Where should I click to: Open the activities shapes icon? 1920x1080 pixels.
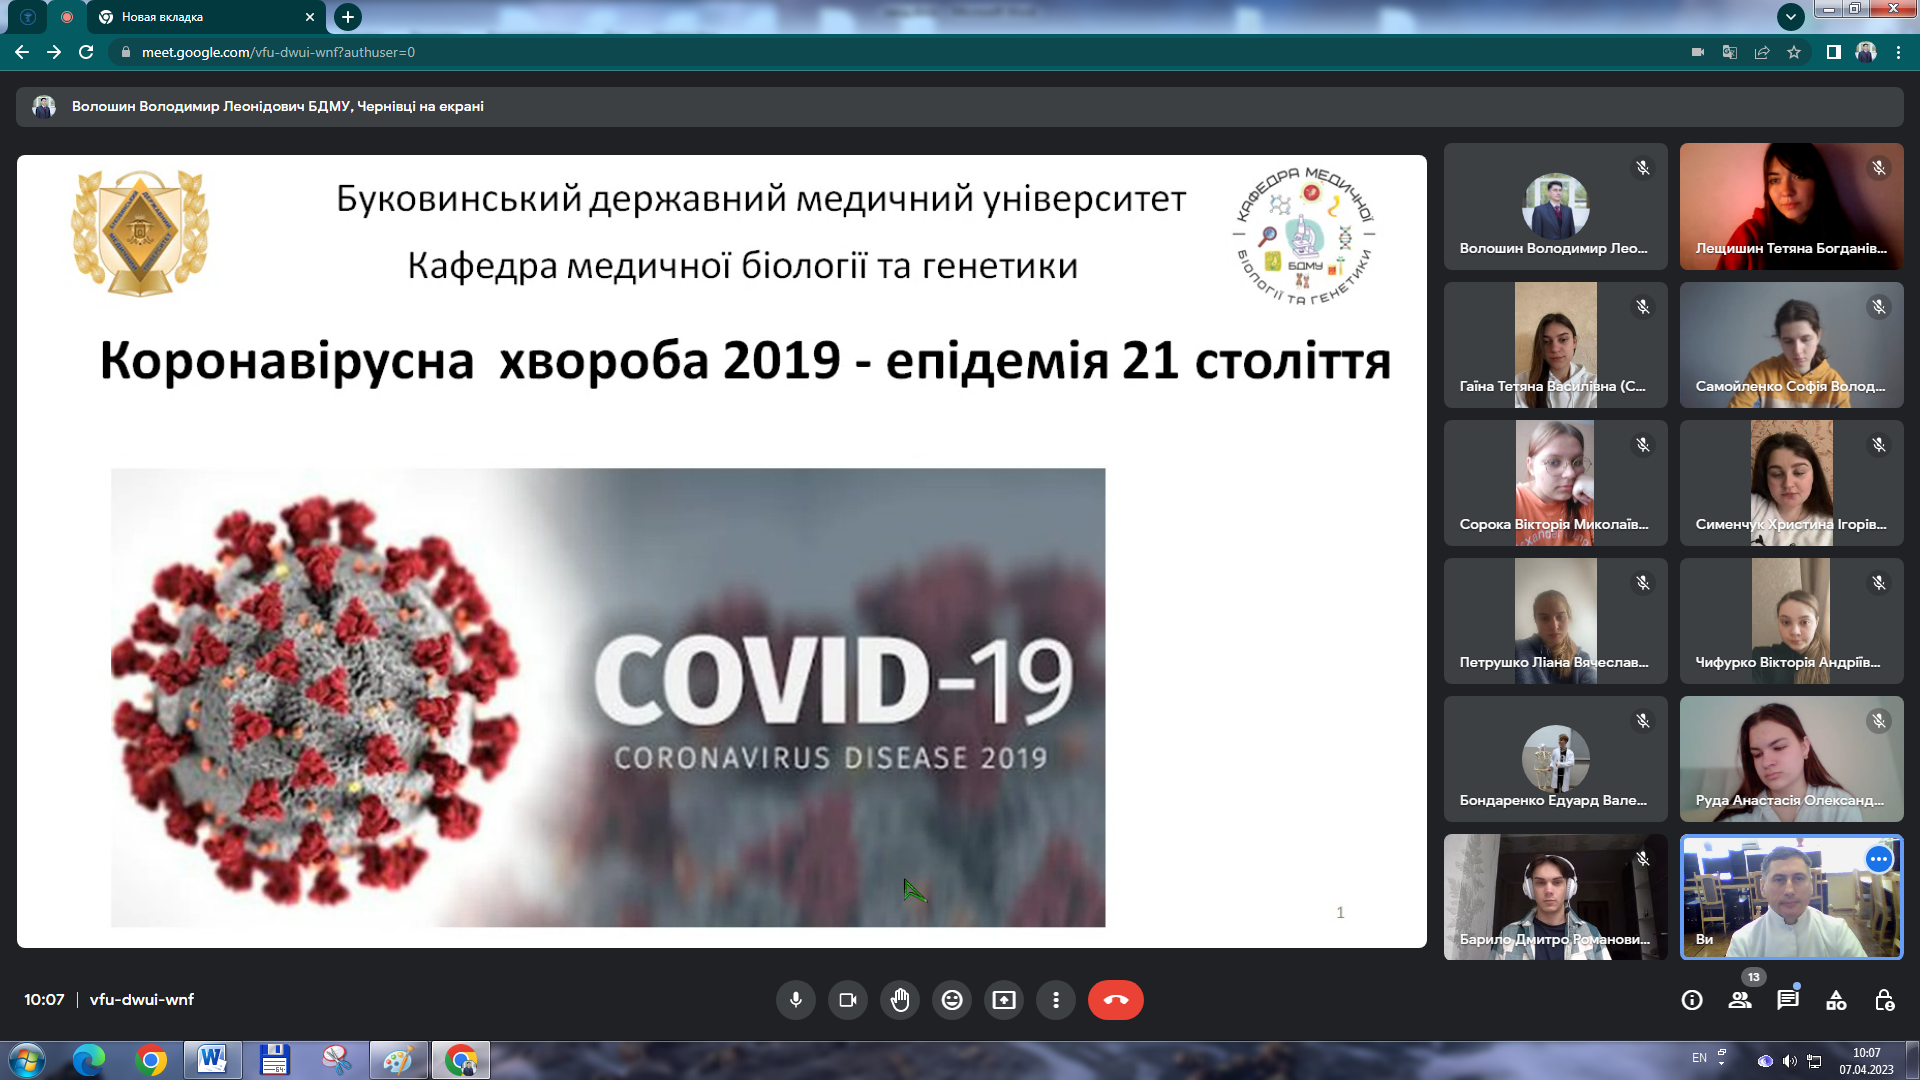(x=1836, y=1000)
